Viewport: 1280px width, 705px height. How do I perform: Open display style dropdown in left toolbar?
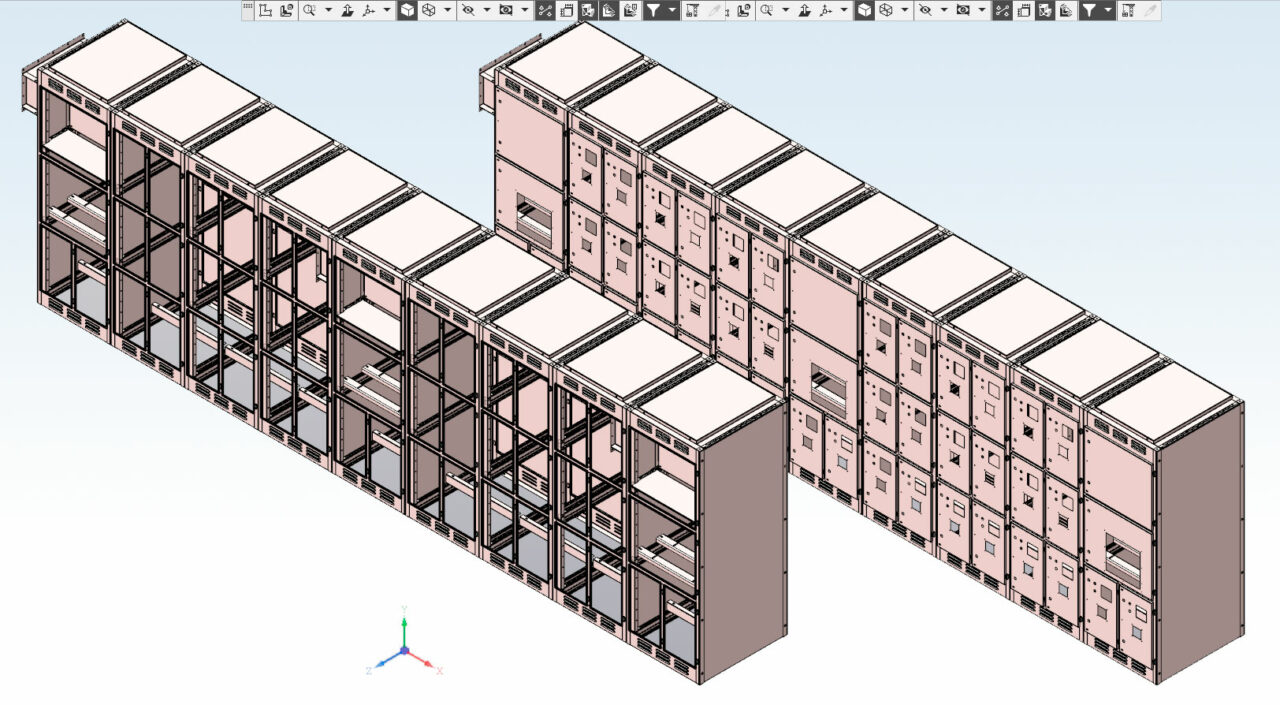447,10
